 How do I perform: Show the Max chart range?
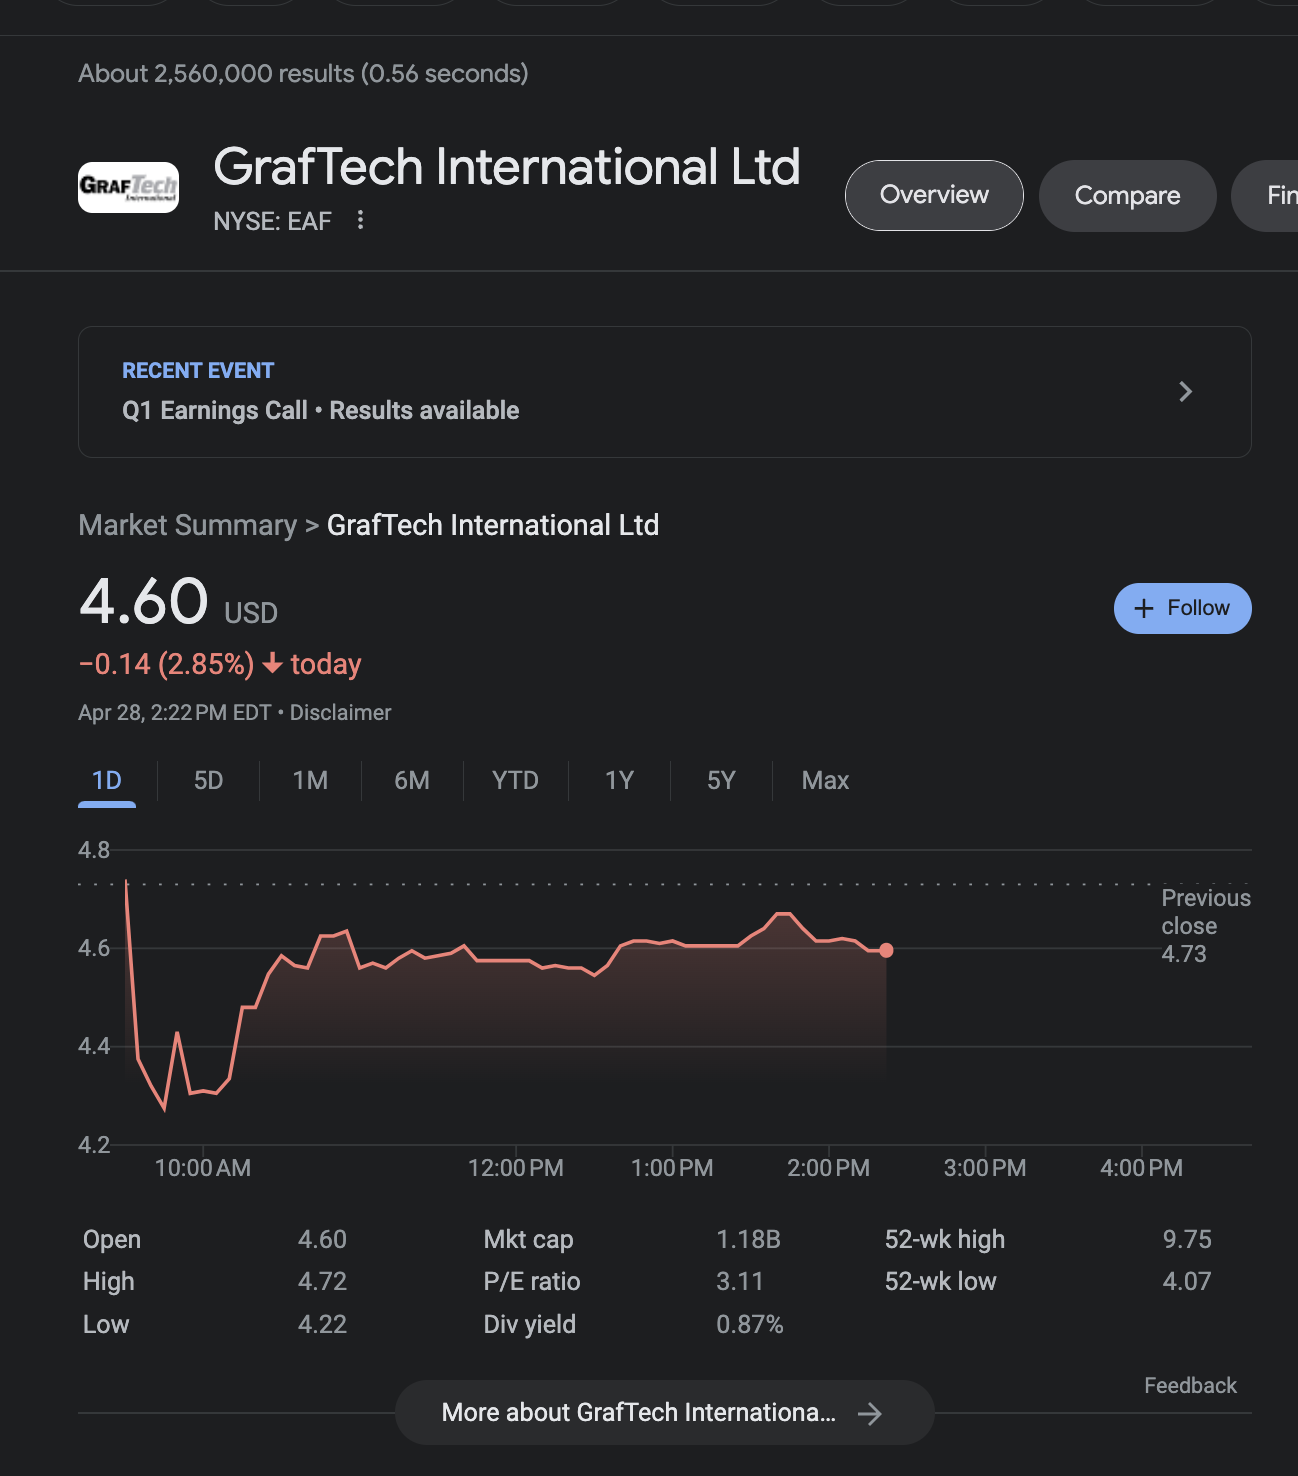(x=825, y=780)
